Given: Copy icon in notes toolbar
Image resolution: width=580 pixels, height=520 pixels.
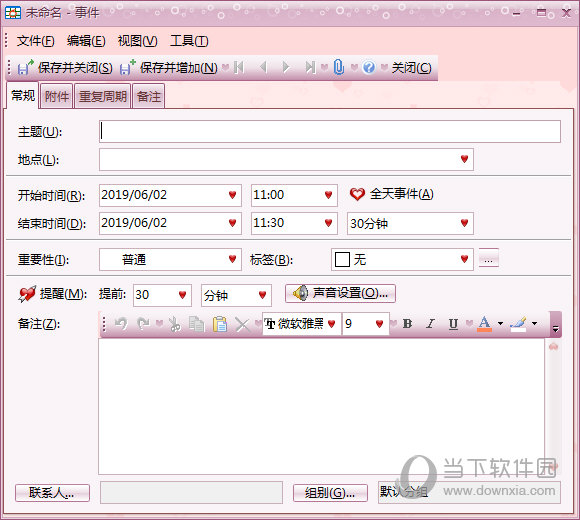Looking at the screenshot, I should (196, 324).
